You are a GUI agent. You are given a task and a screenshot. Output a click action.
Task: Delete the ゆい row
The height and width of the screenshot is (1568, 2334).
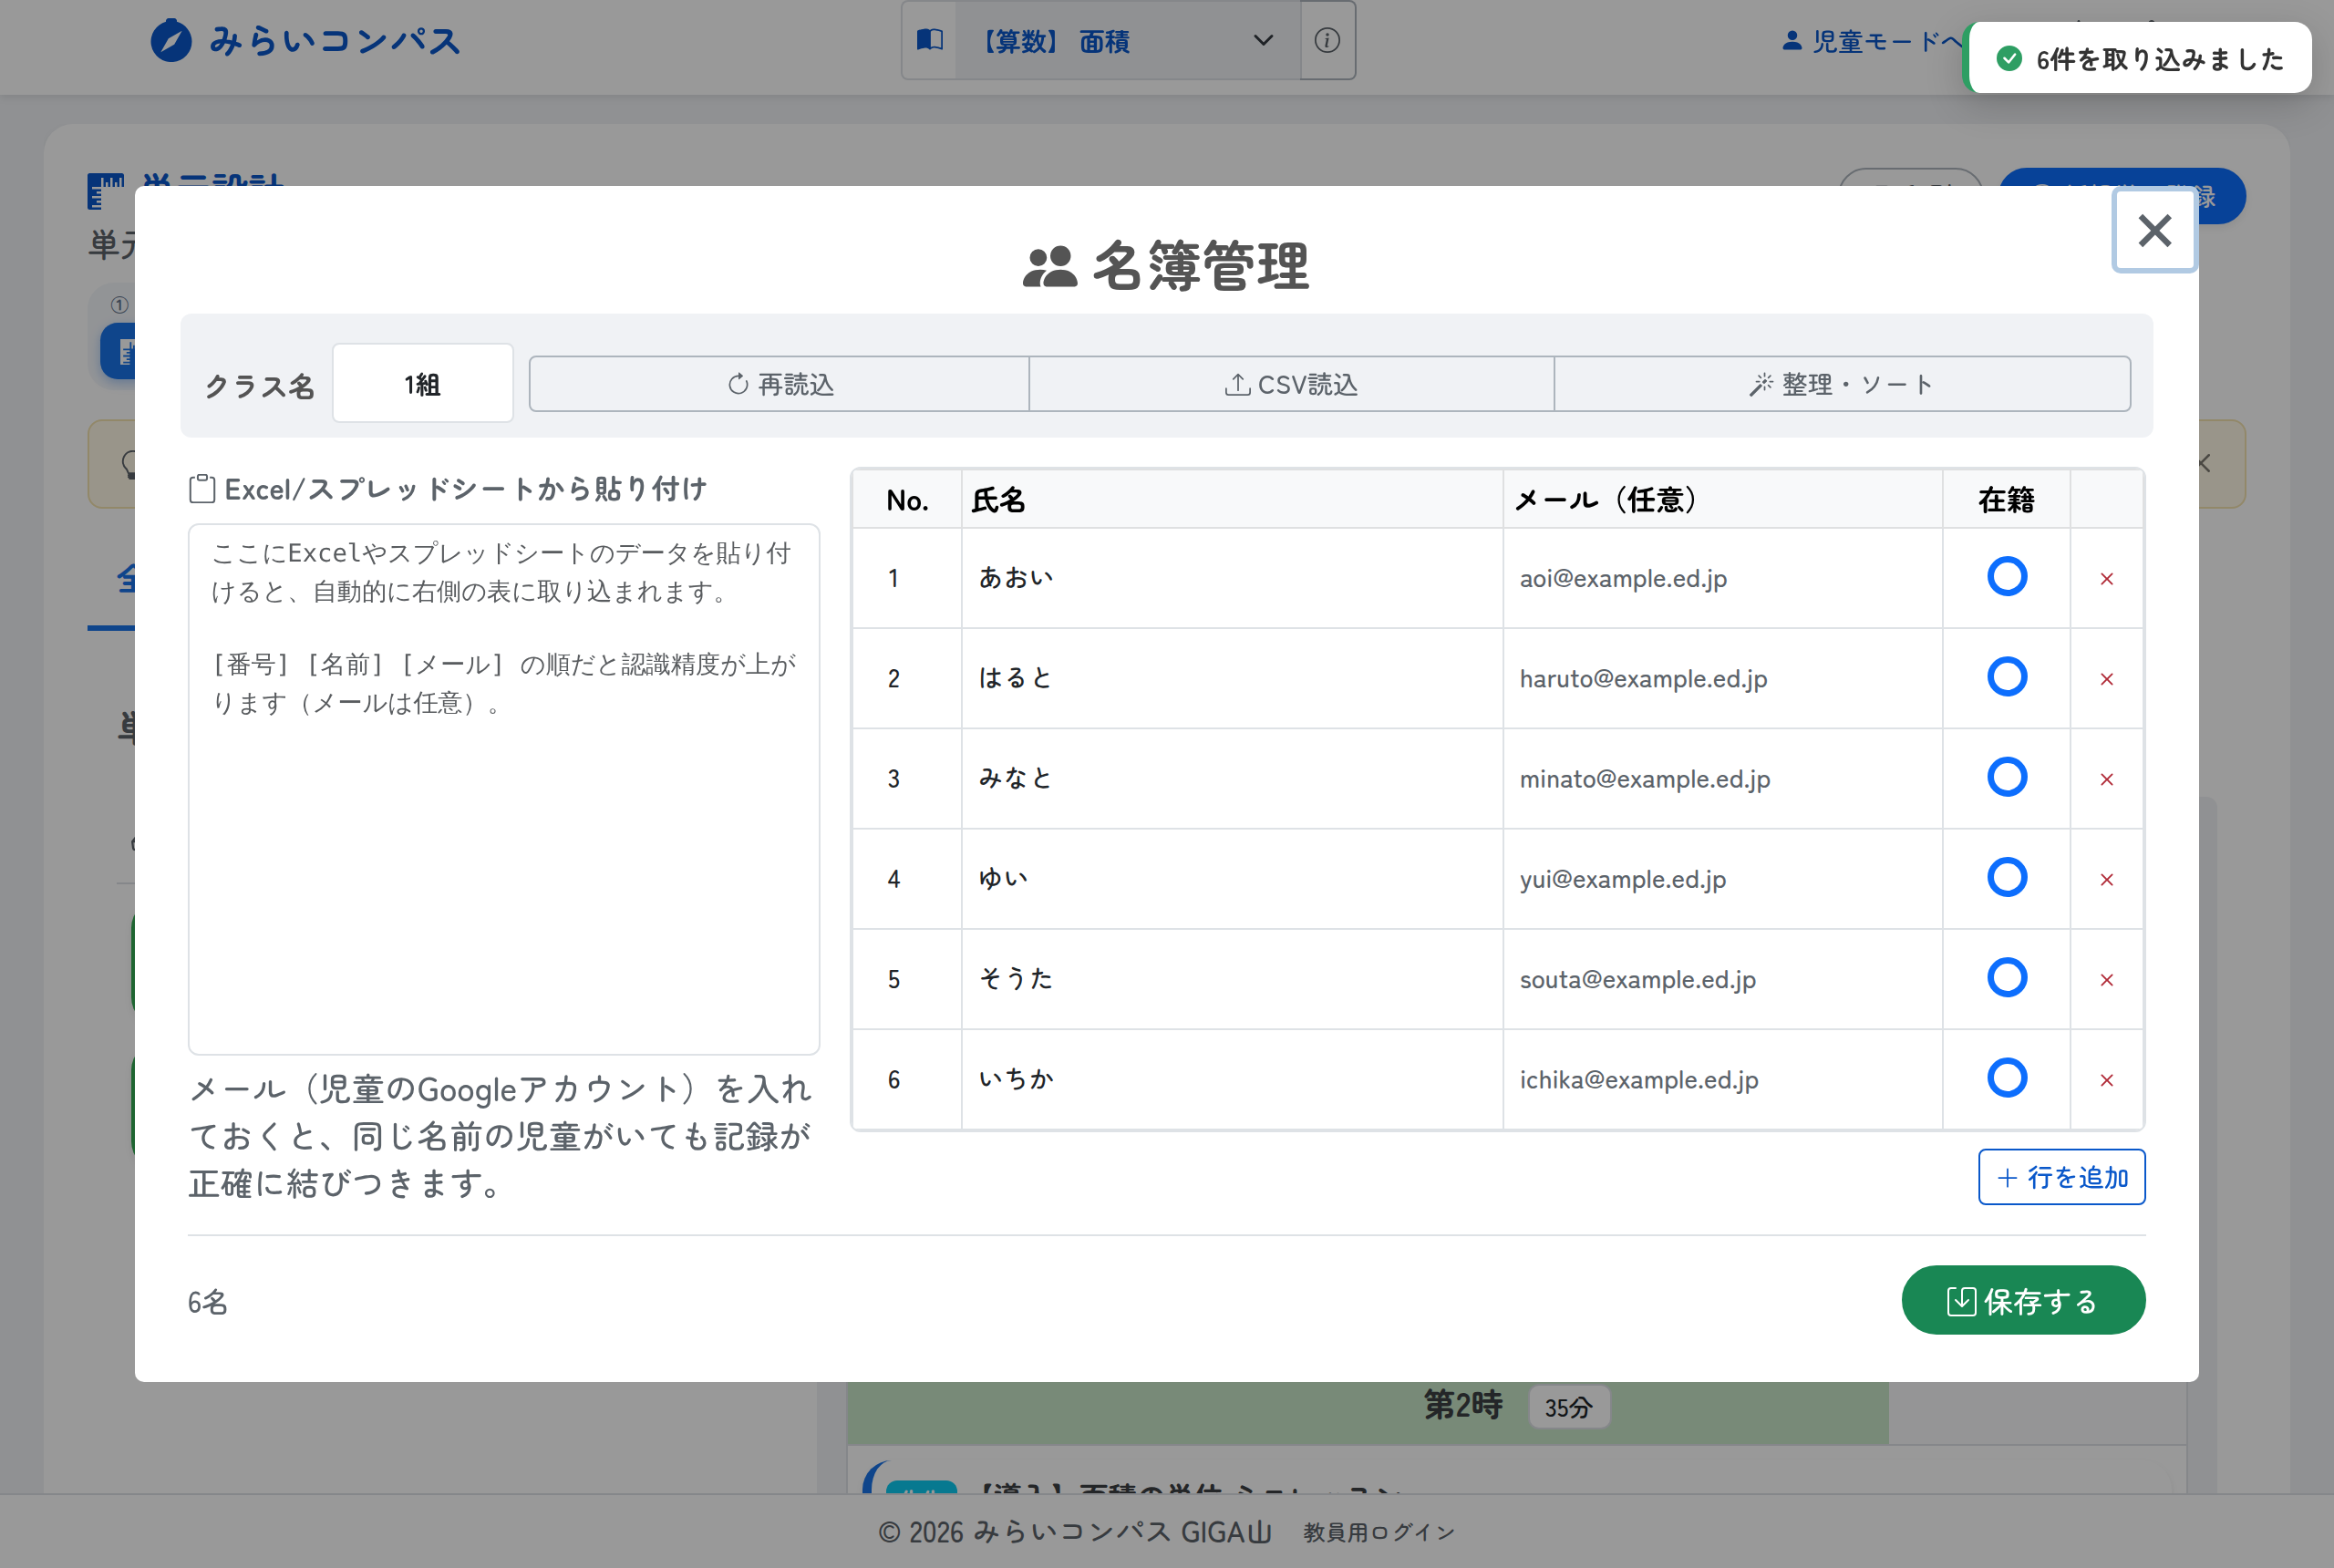2106,880
